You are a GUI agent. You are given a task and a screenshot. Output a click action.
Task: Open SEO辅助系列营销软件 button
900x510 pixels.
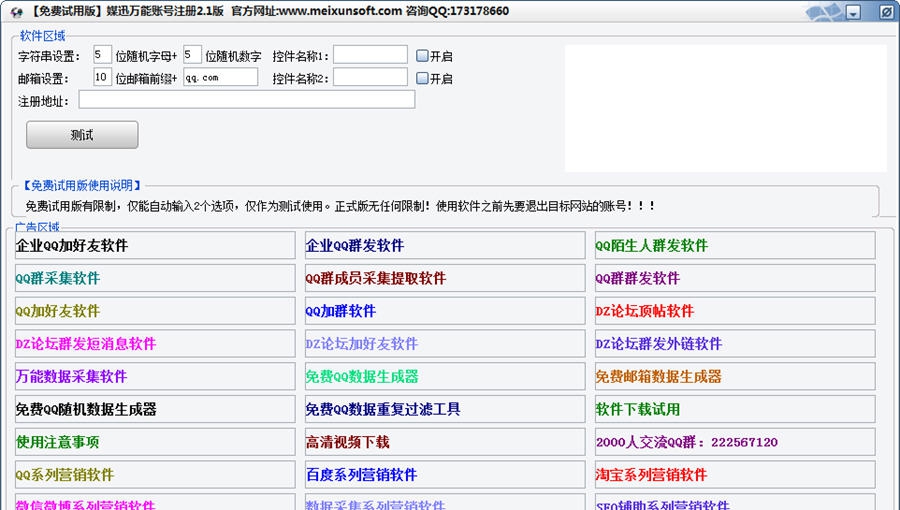[735, 502]
